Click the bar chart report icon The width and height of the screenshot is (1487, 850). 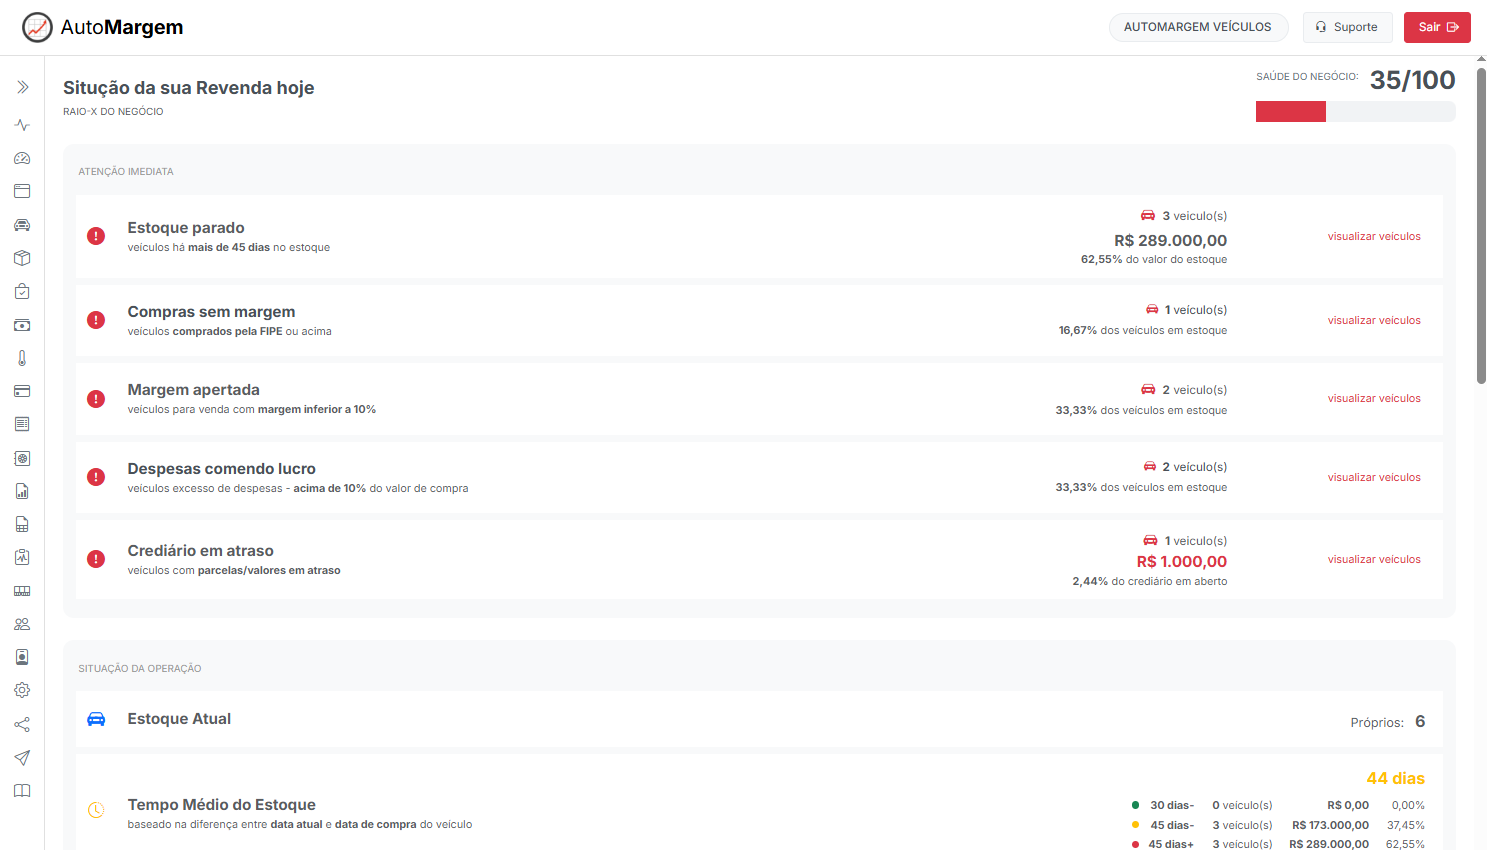(x=22, y=491)
